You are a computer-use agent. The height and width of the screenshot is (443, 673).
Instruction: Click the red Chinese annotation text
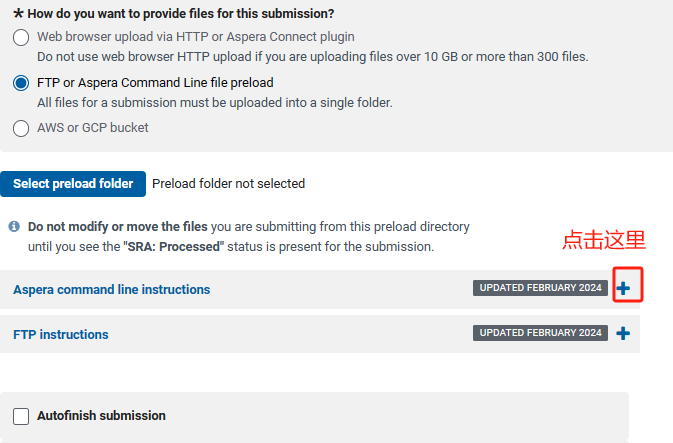[x=604, y=240]
